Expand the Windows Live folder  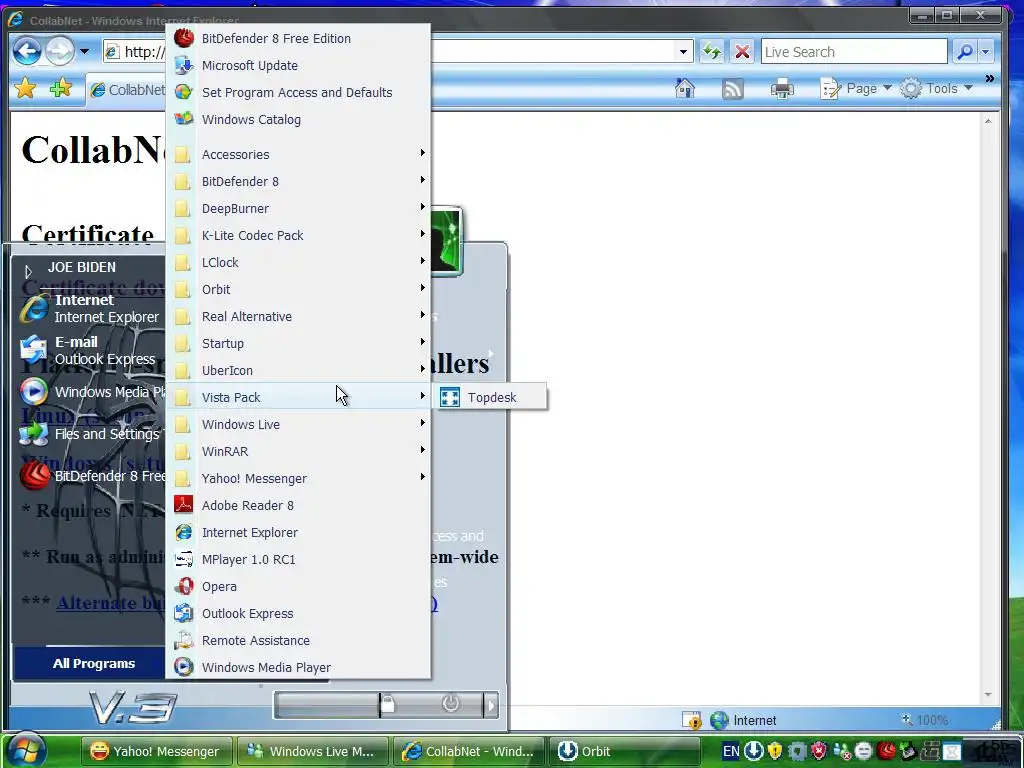(298, 424)
